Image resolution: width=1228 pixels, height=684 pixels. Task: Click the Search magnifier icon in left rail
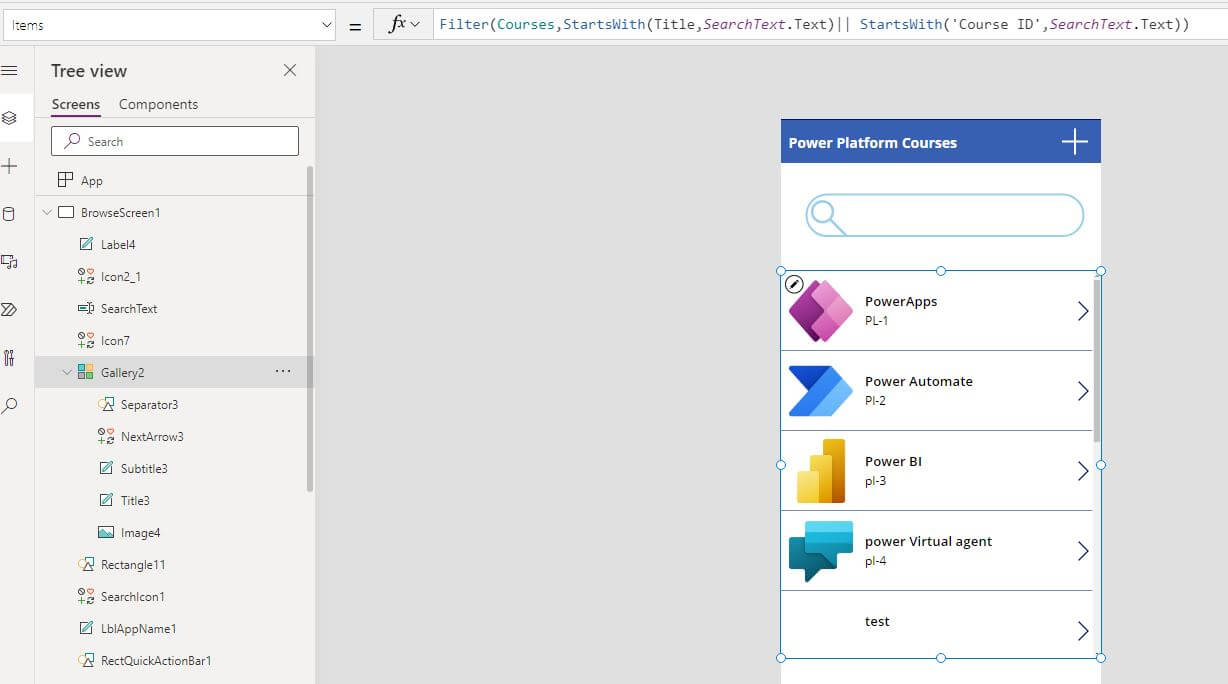coord(10,406)
